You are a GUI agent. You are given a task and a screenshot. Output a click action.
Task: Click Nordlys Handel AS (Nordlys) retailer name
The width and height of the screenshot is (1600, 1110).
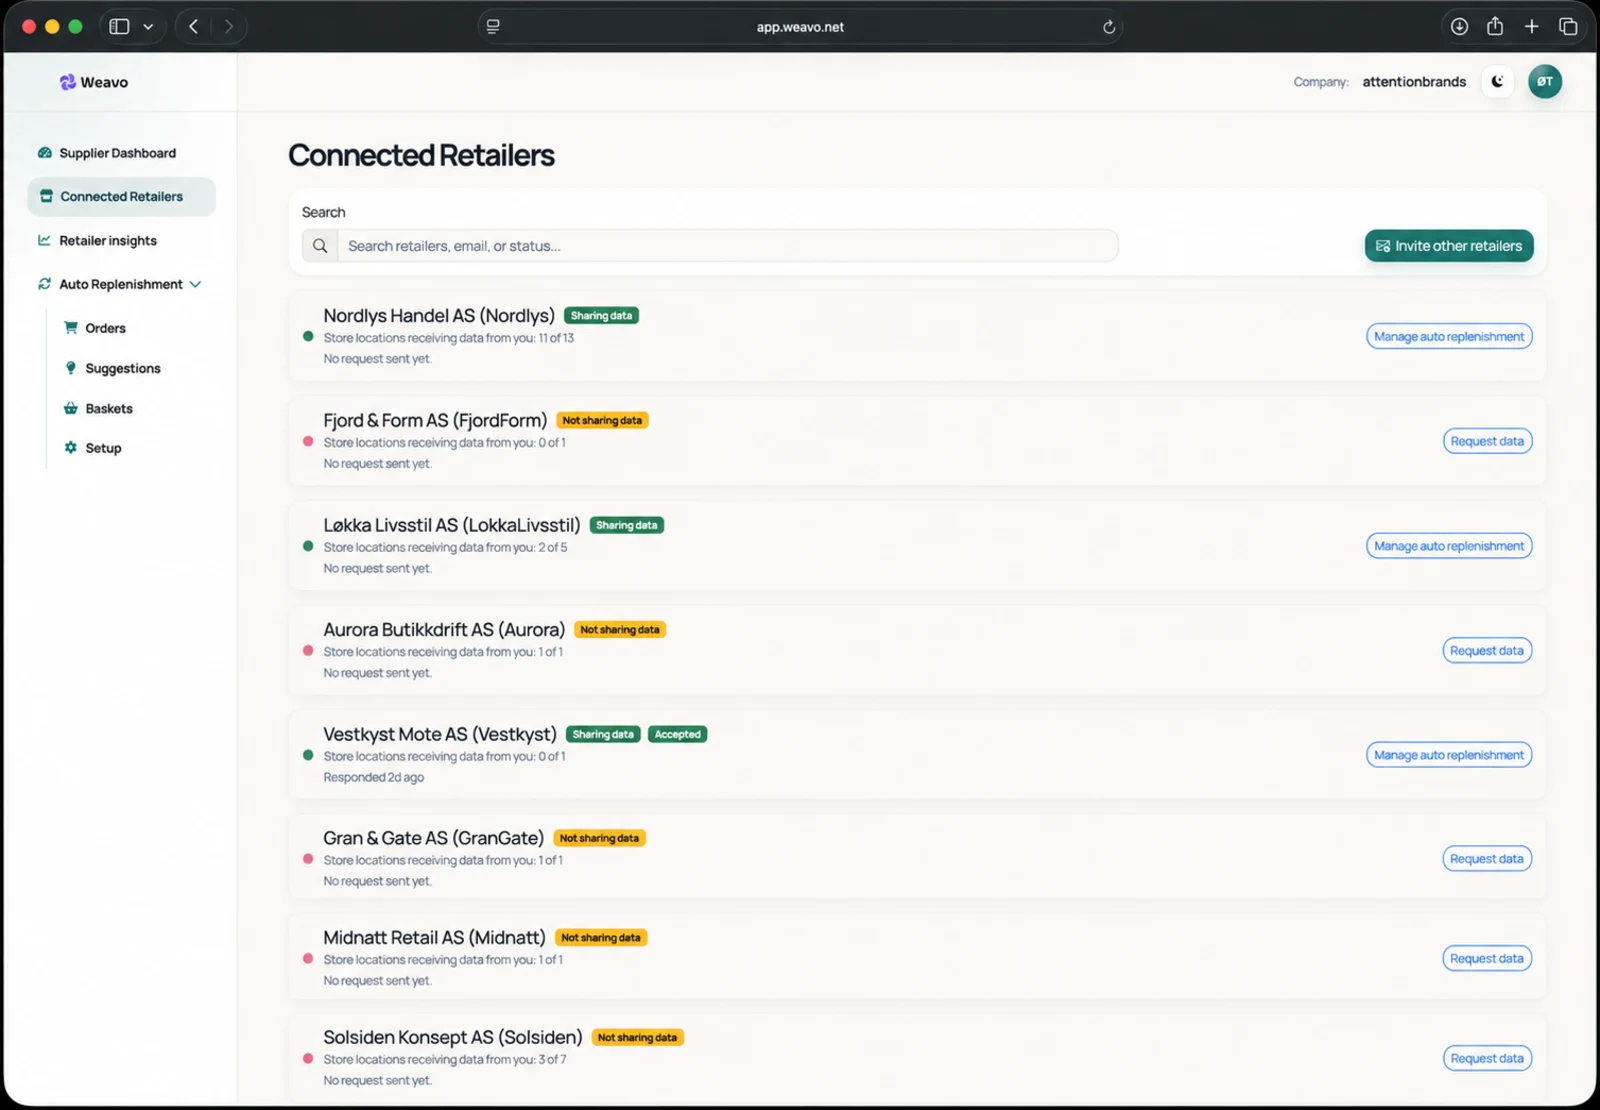click(x=438, y=316)
